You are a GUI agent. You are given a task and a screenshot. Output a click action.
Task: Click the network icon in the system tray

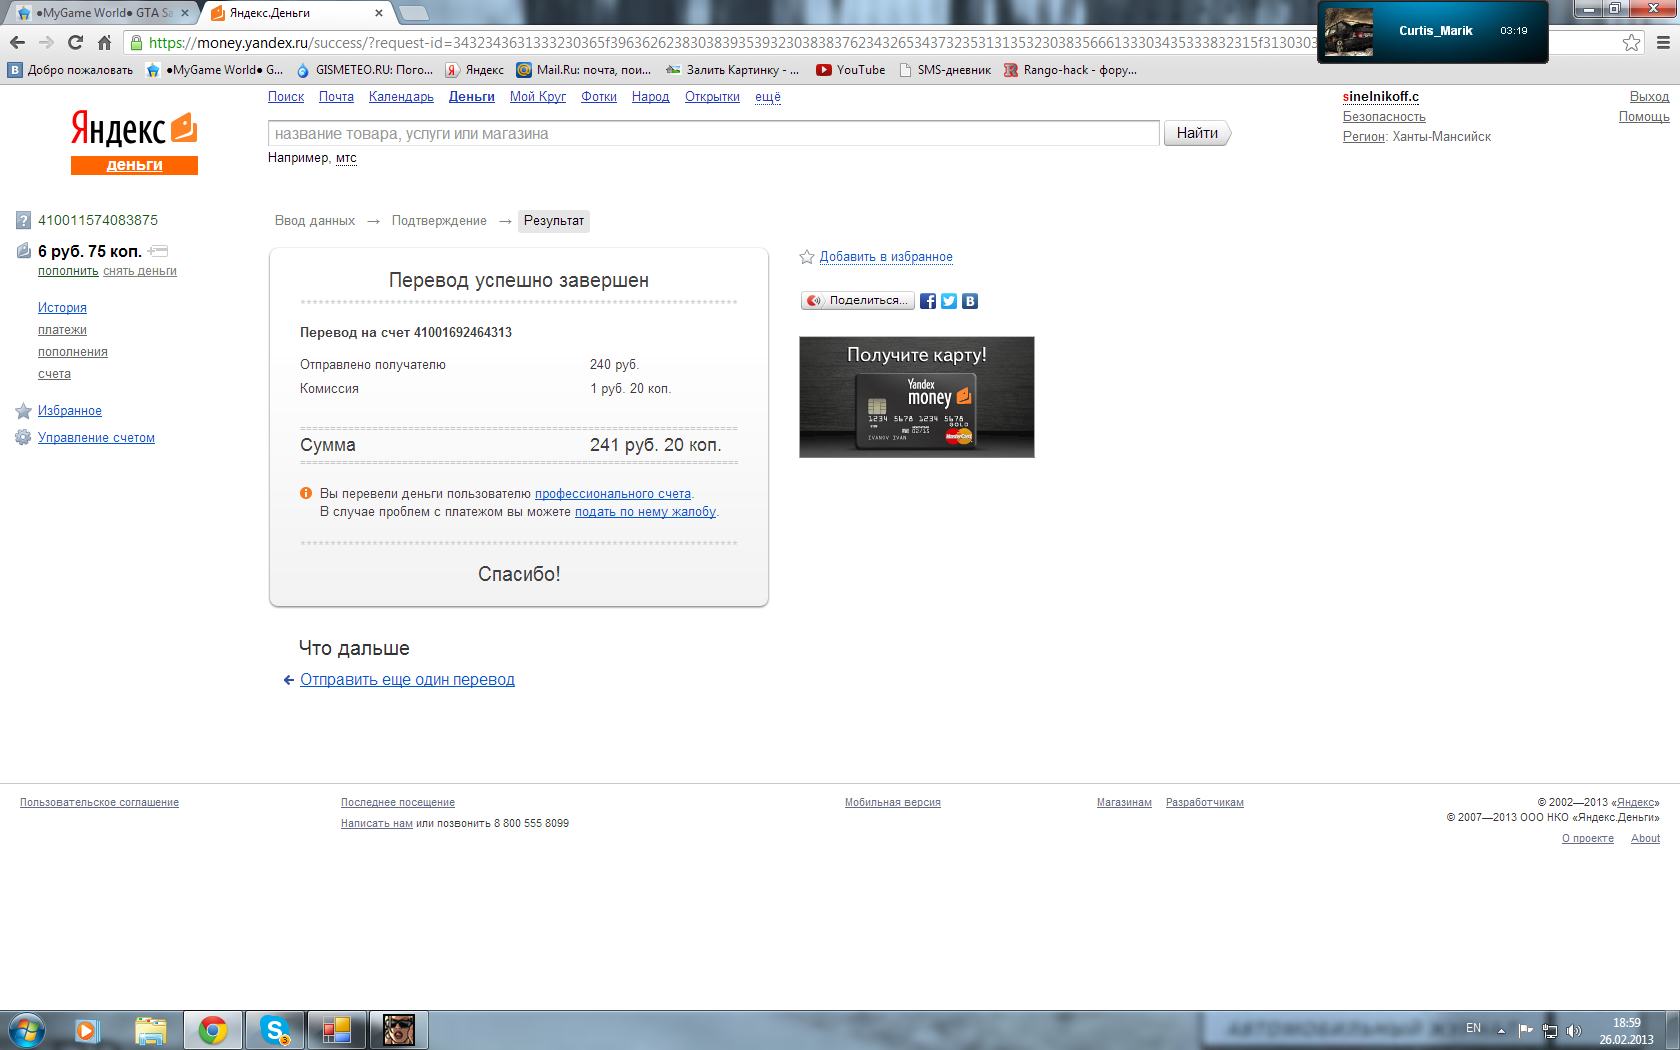click(1549, 1030)
